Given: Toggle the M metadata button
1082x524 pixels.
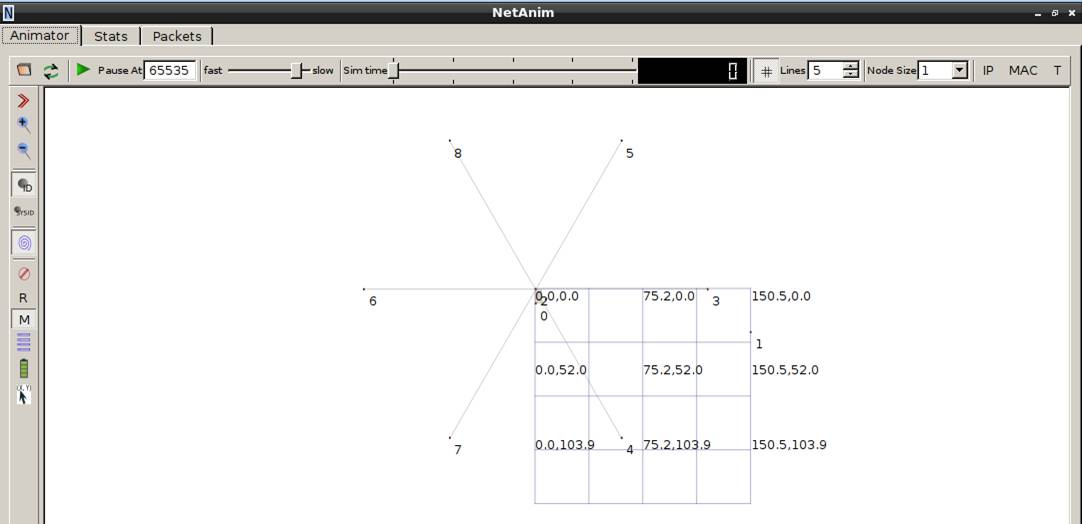Looking at the screenshot, I should [24, 320].
